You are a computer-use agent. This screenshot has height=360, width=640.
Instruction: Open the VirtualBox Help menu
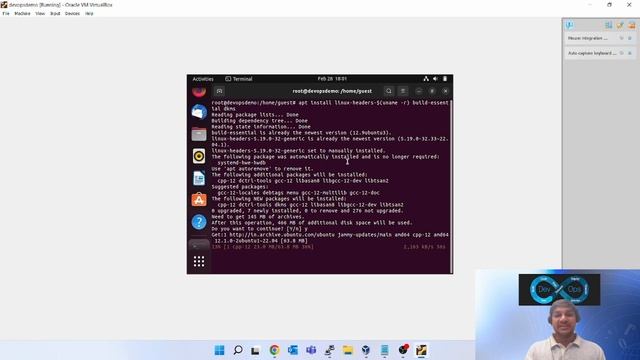(89, 13)
